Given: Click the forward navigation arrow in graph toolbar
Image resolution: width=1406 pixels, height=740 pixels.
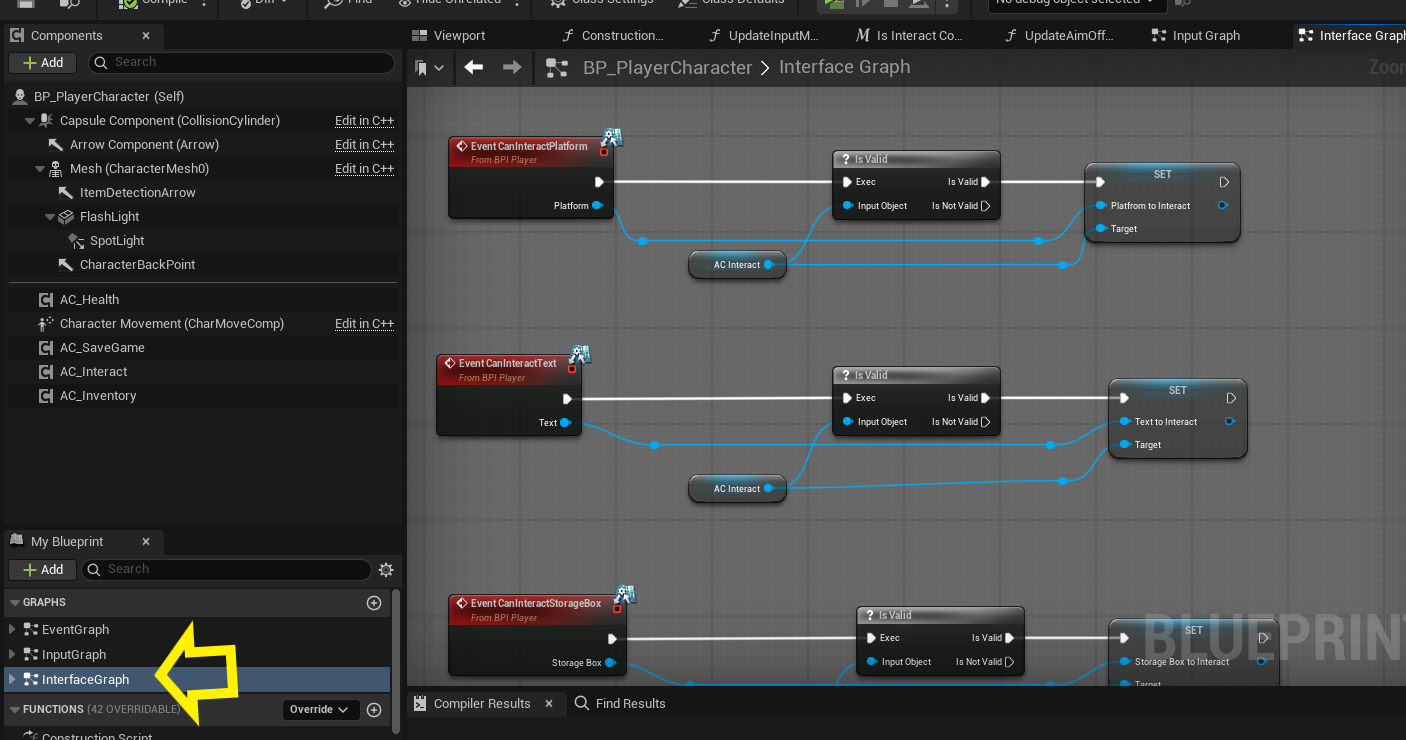Looking at the screenshot, I should pos(512,67).
